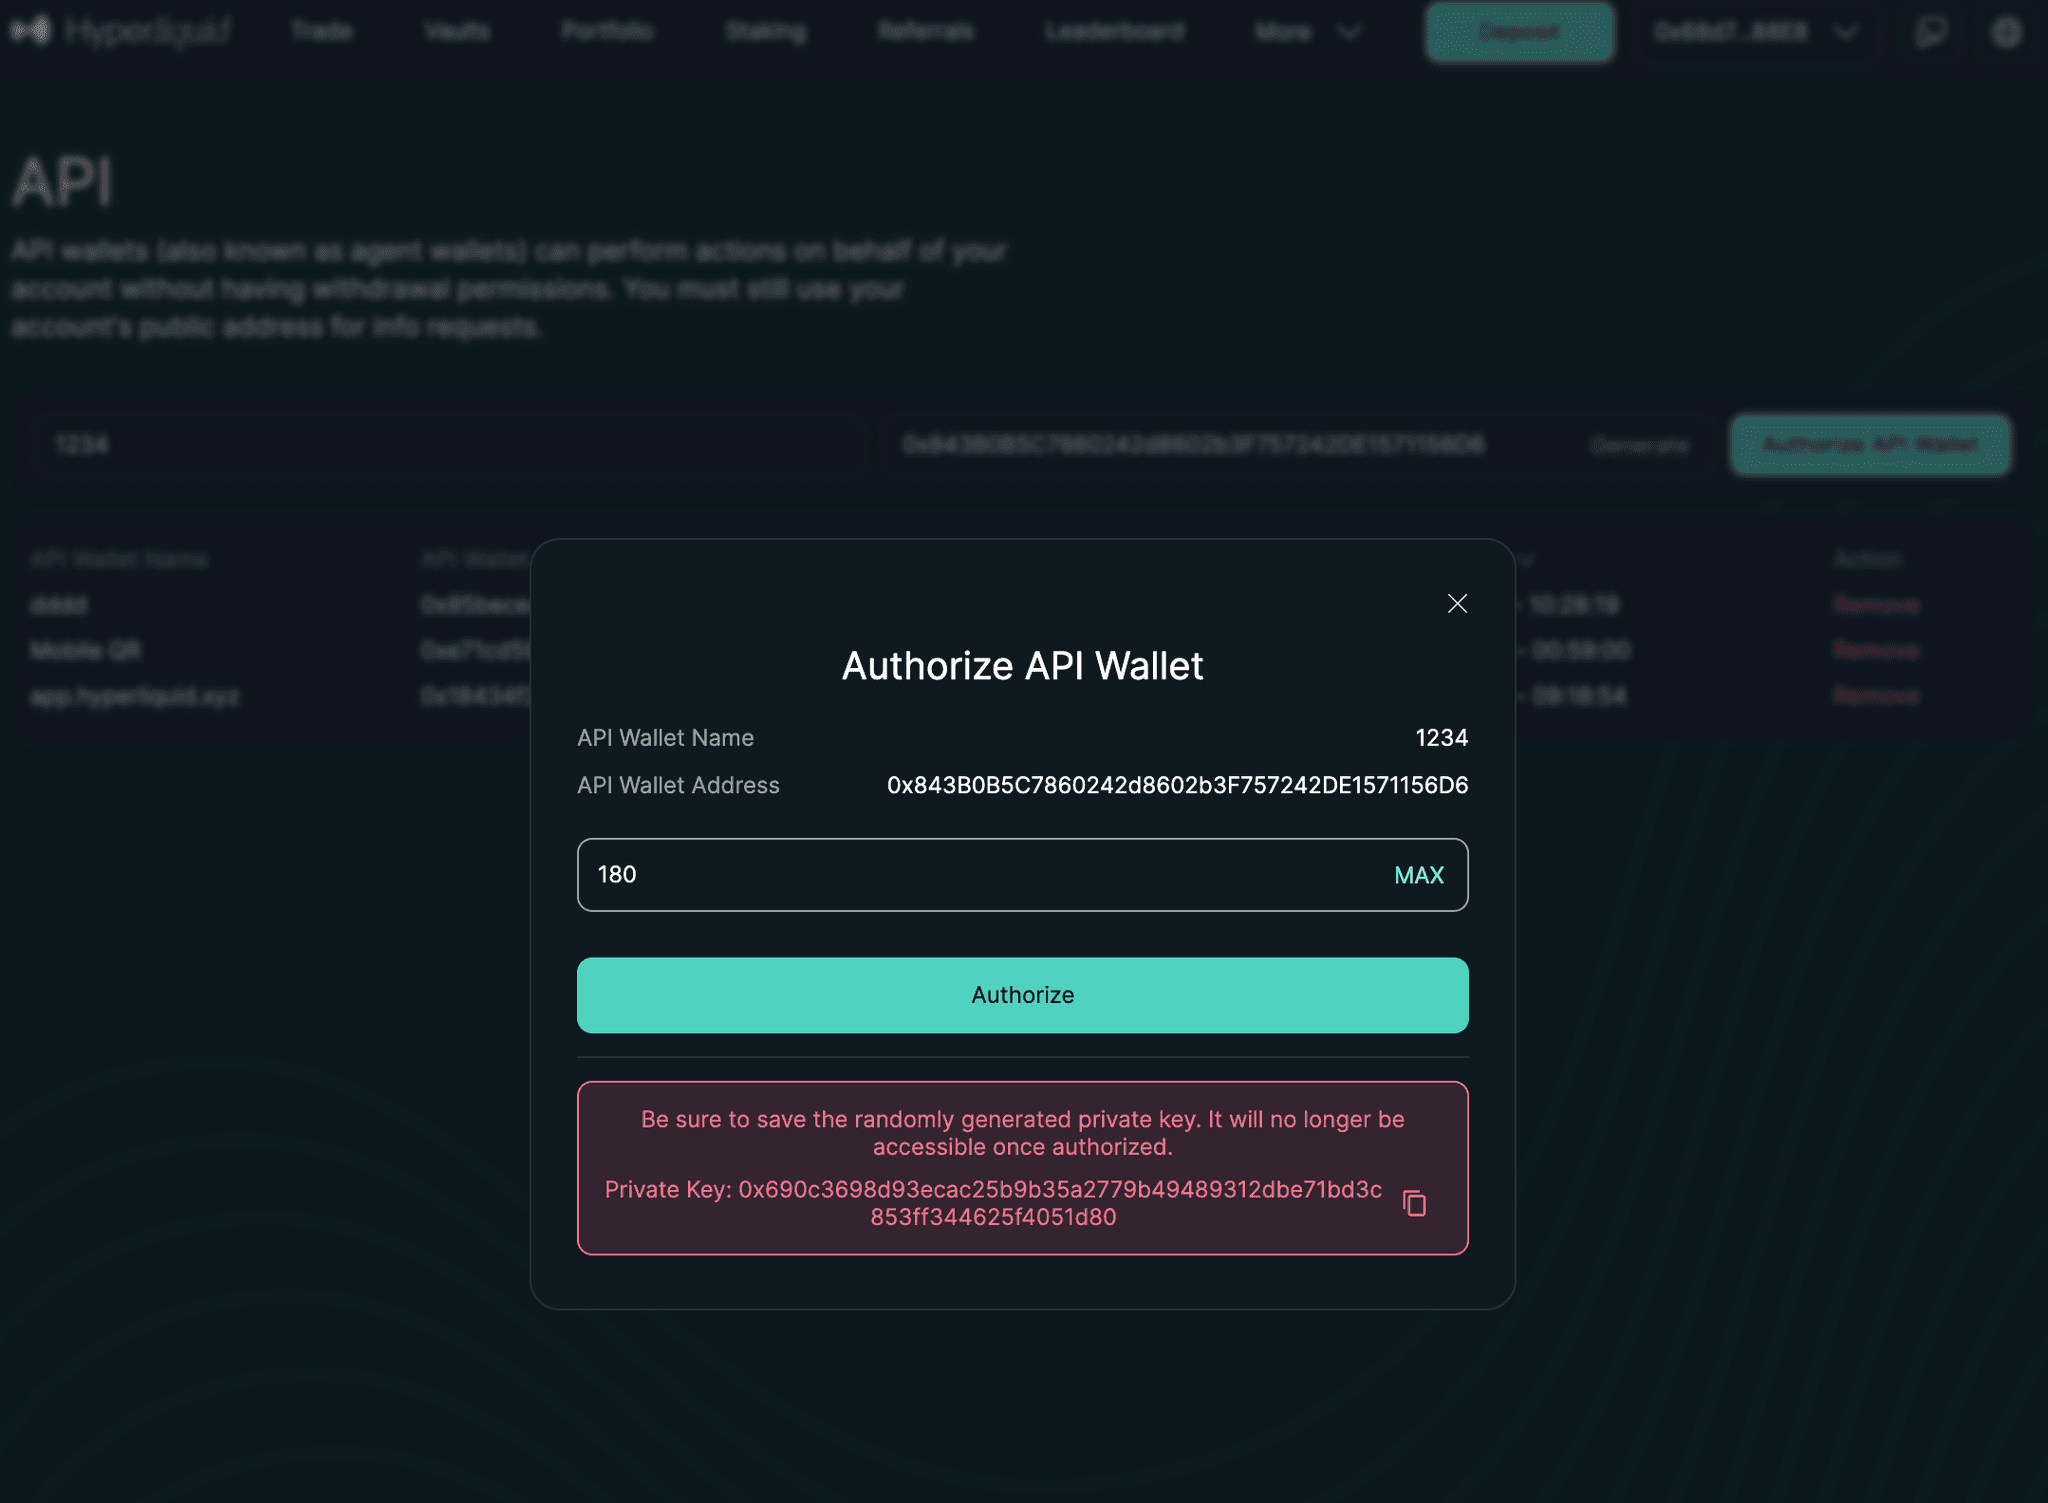The image size is (2048, 1503).
Task: Click the globe icon in top-right corner
Action: pyautogui.click(x=2006, y=32)
